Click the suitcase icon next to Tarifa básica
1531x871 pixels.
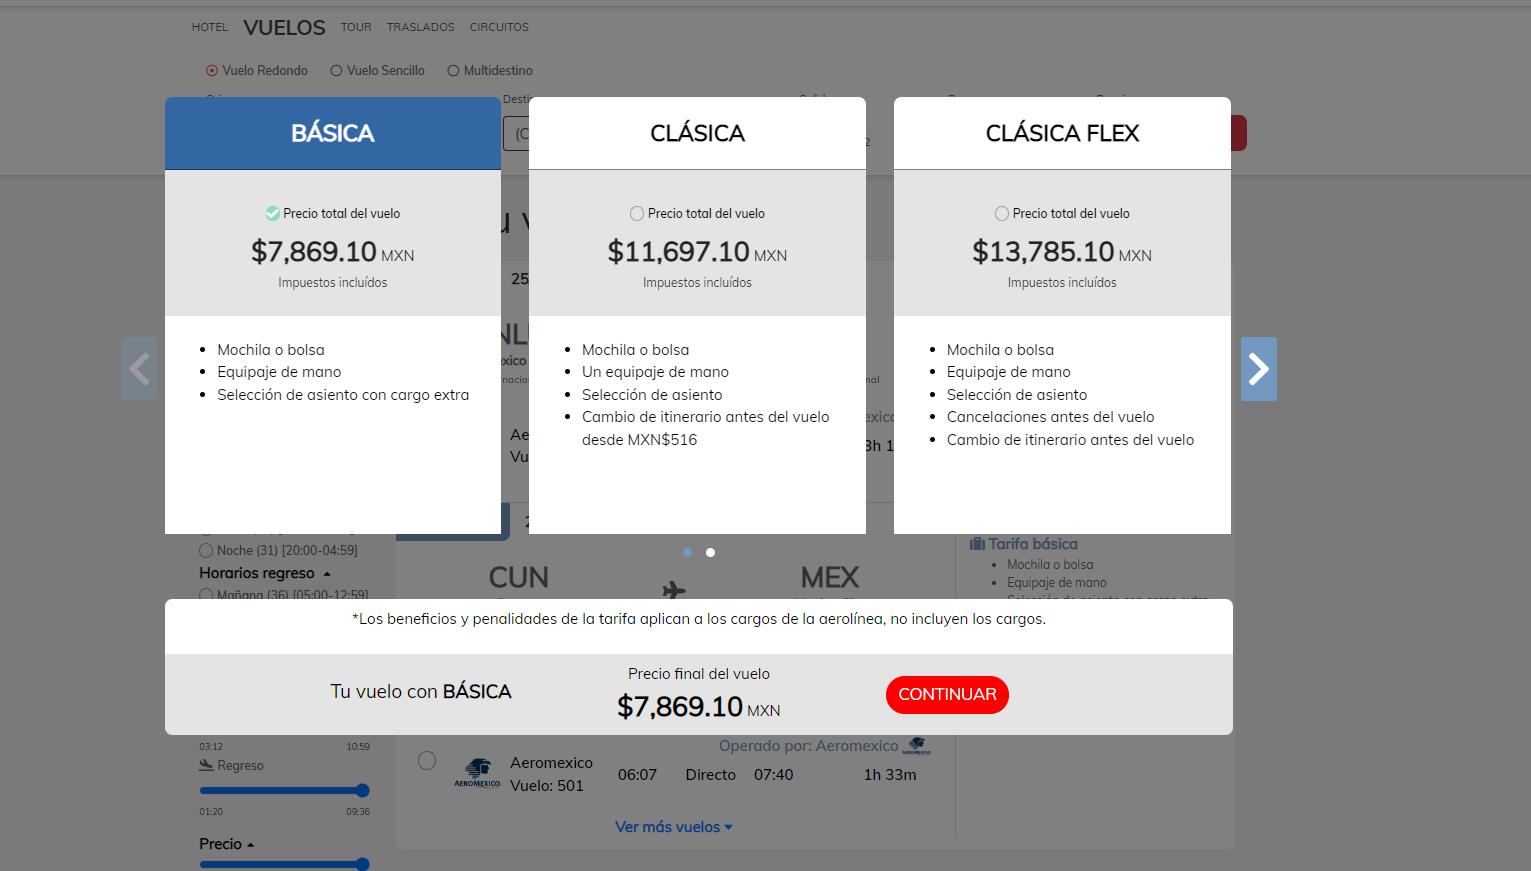point(977,544)
